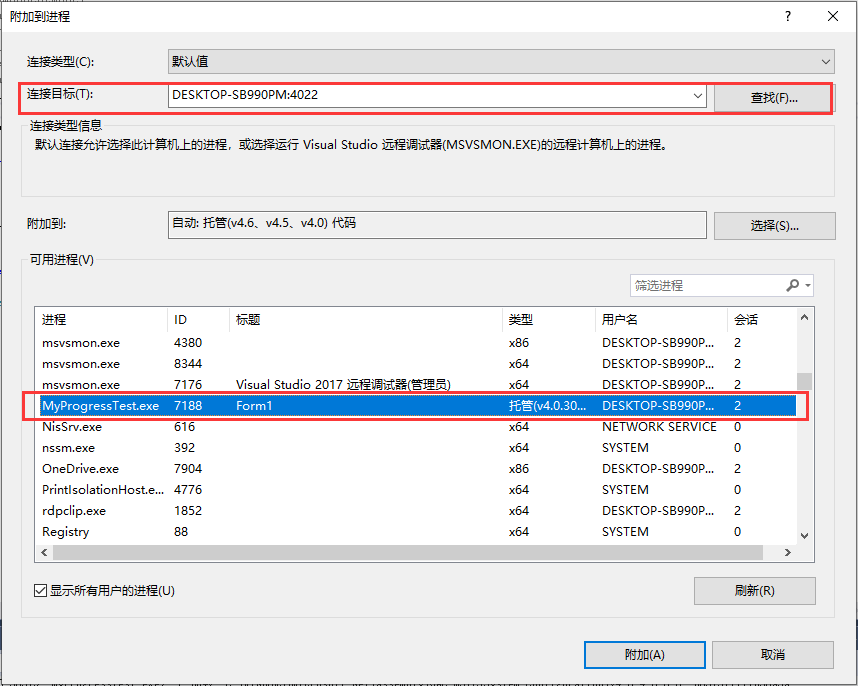Sort by the 用户名 column header
The height and width of the screenshot is (686, 858).
(x=661, y=319)
